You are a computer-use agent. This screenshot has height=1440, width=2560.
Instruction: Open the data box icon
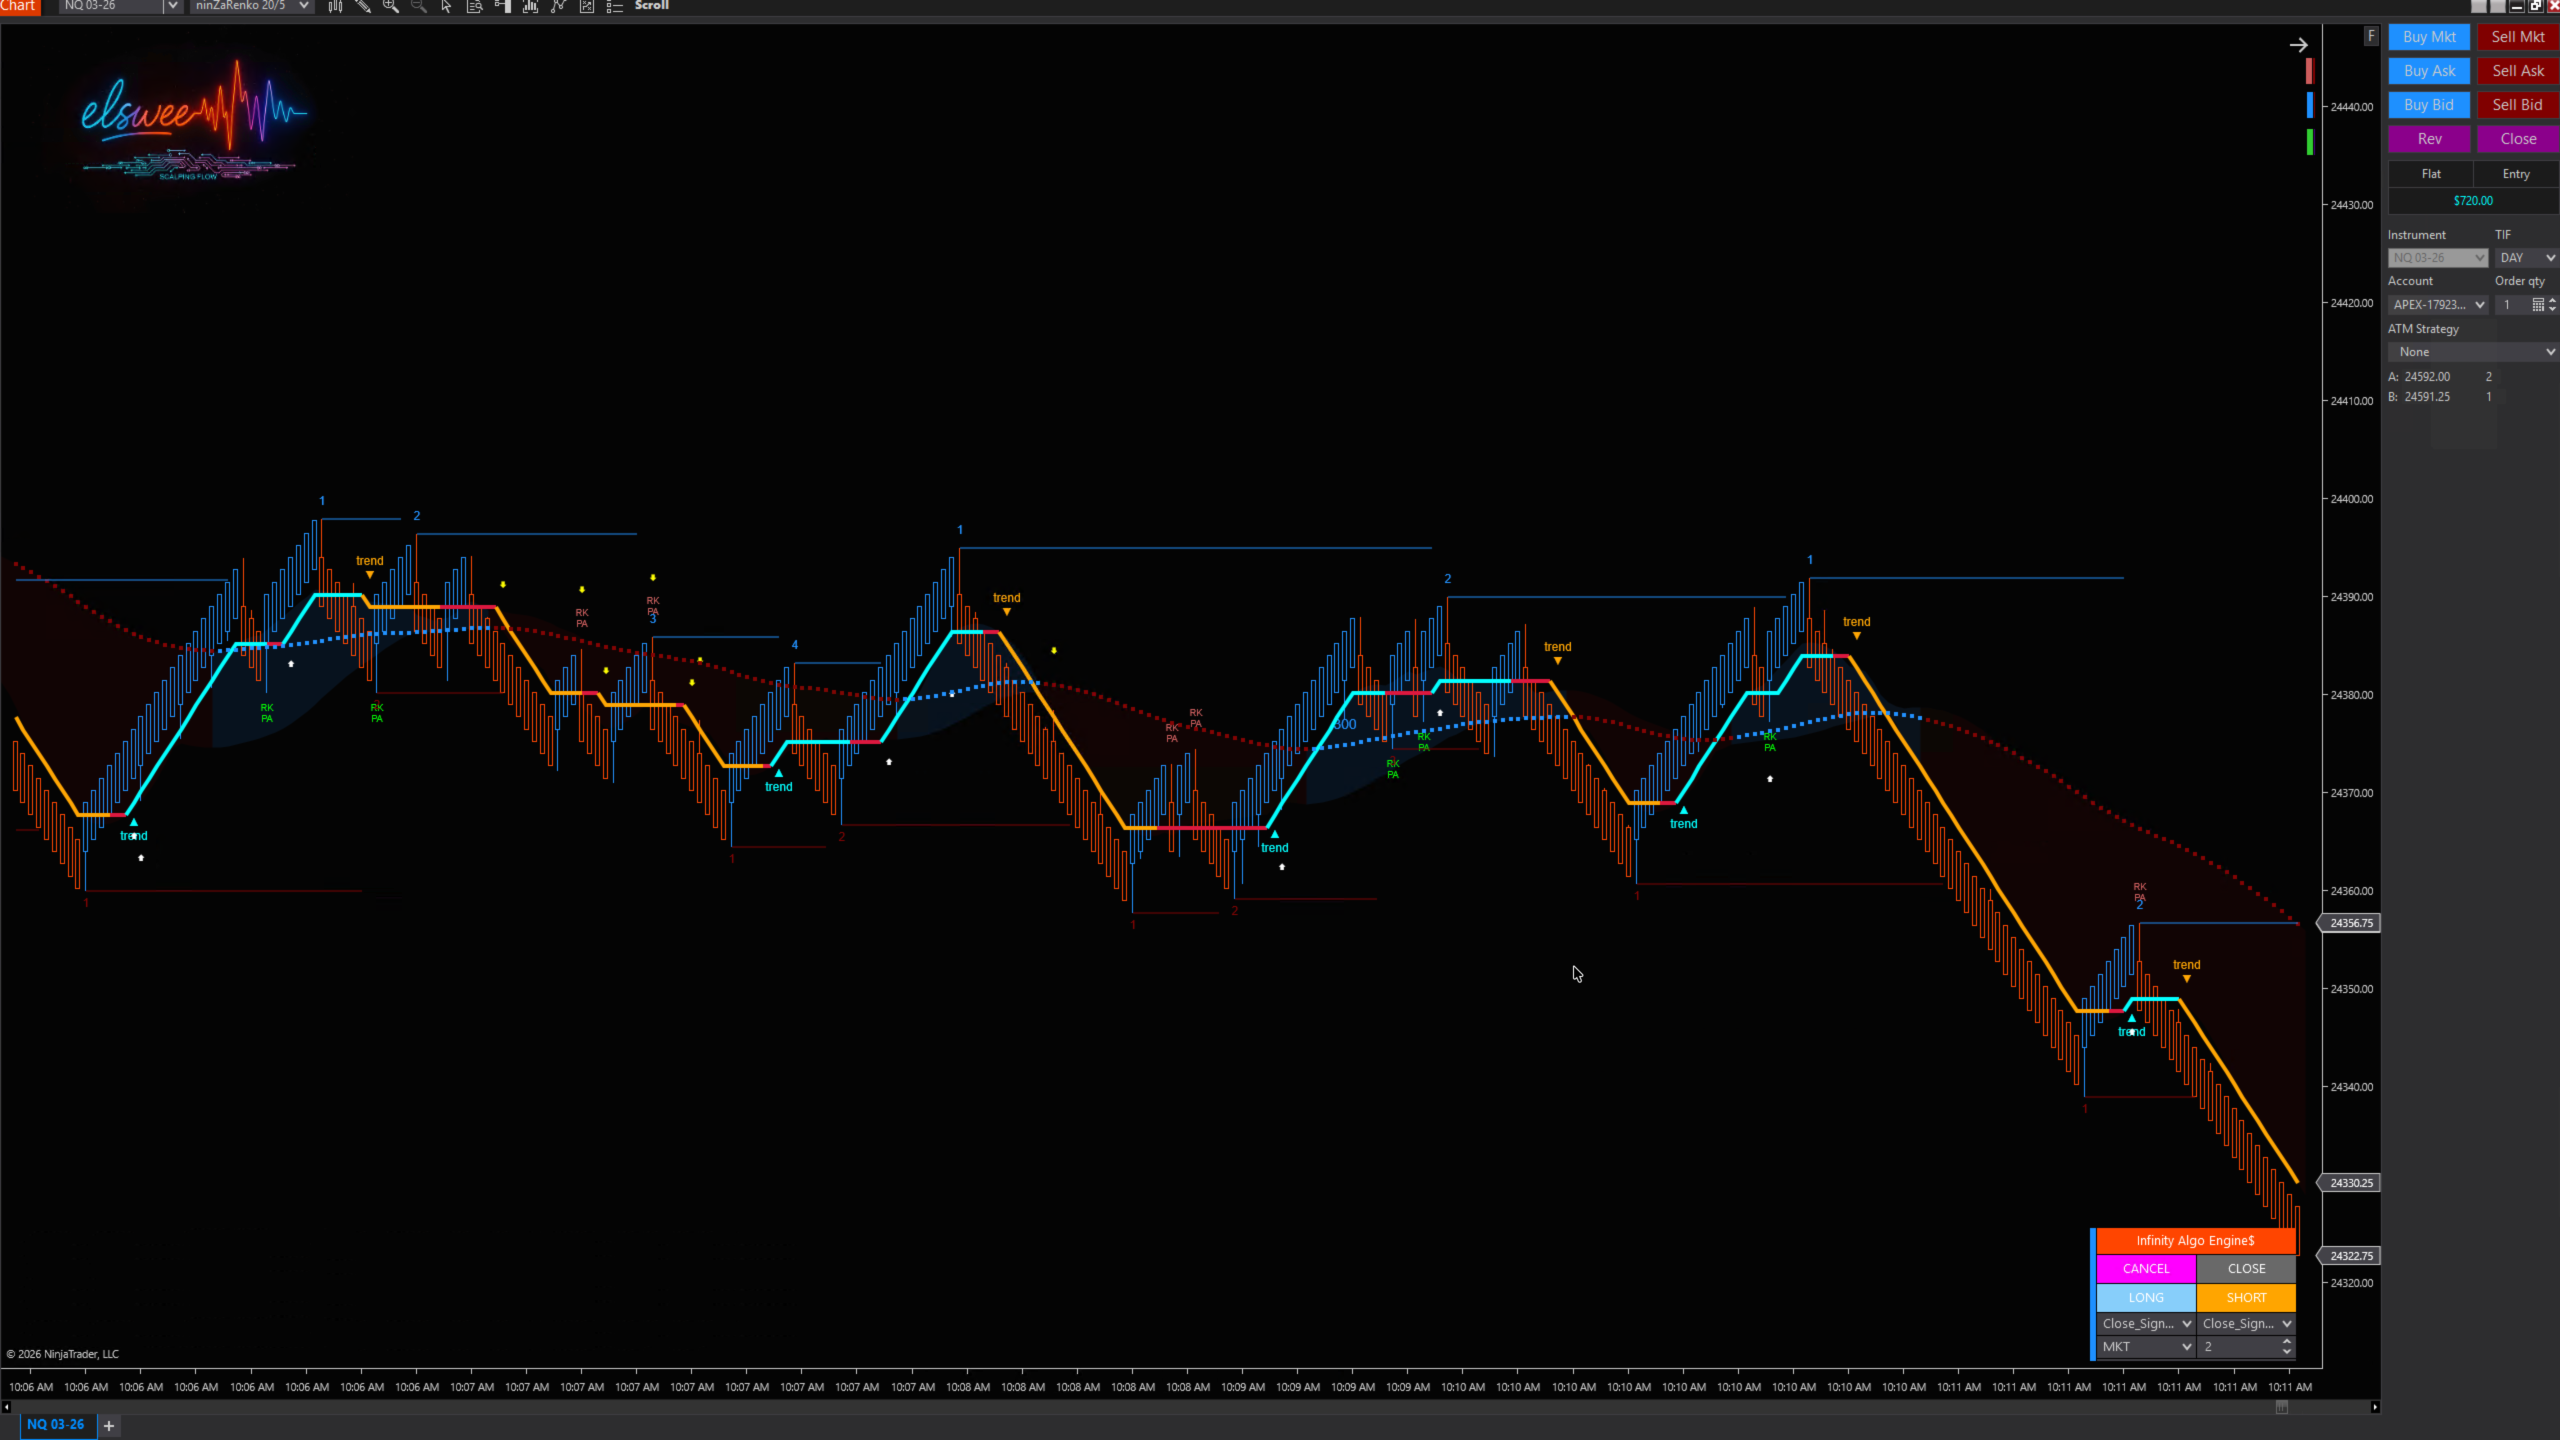pos(474,6)
